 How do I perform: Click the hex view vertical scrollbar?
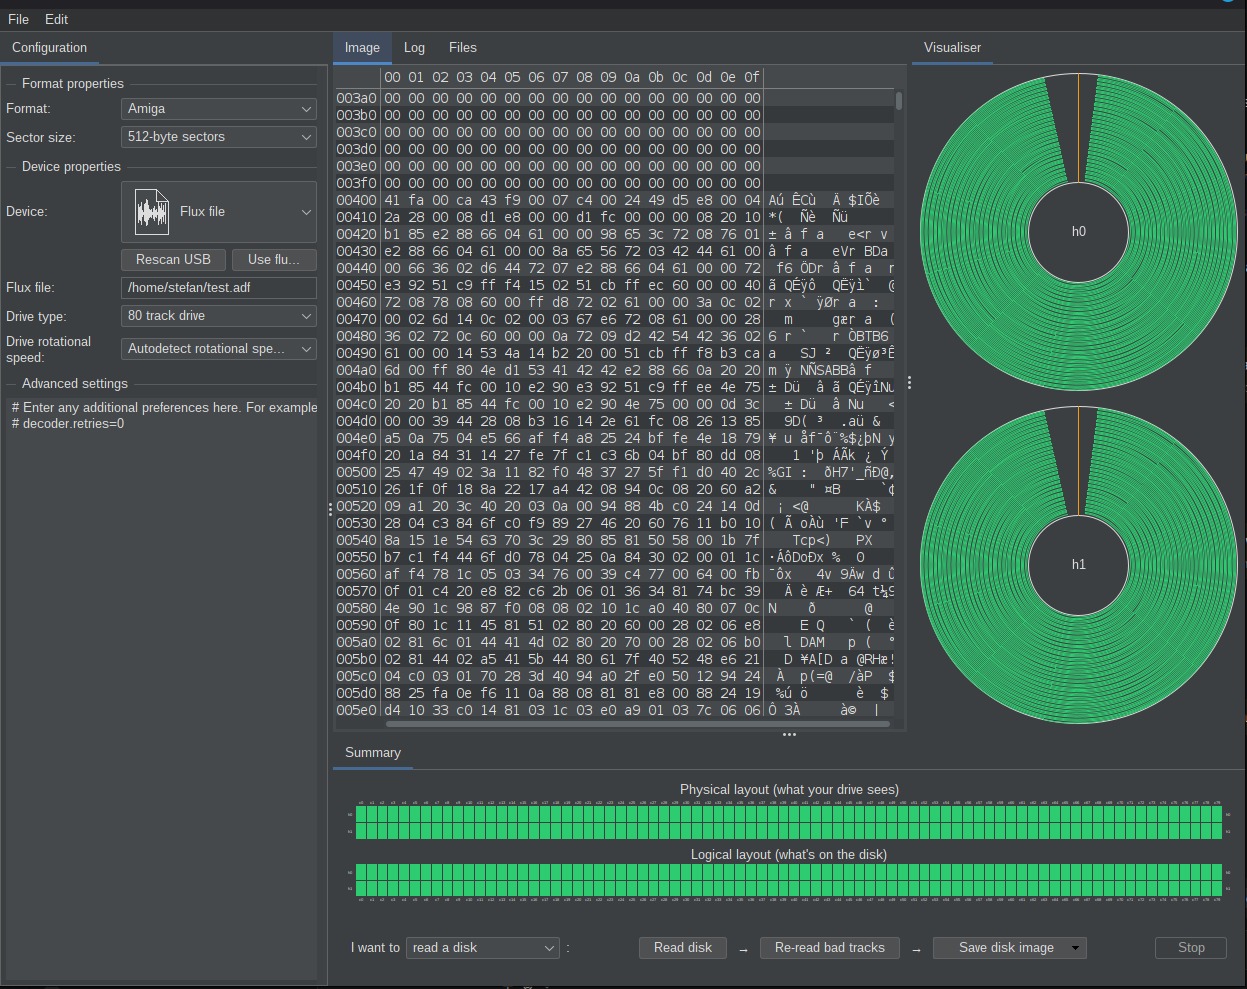(x=899, y=100)
